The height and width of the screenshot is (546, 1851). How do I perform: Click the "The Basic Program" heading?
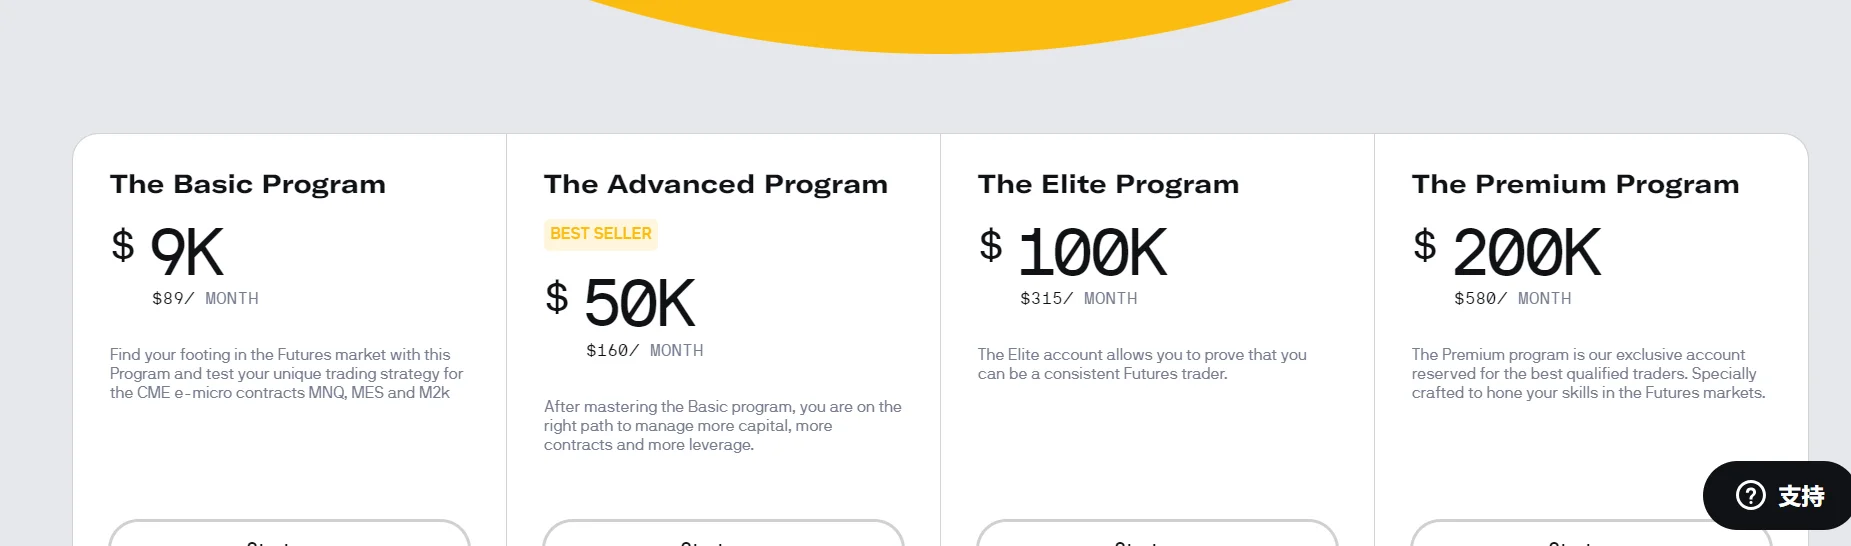pos(248,184)
